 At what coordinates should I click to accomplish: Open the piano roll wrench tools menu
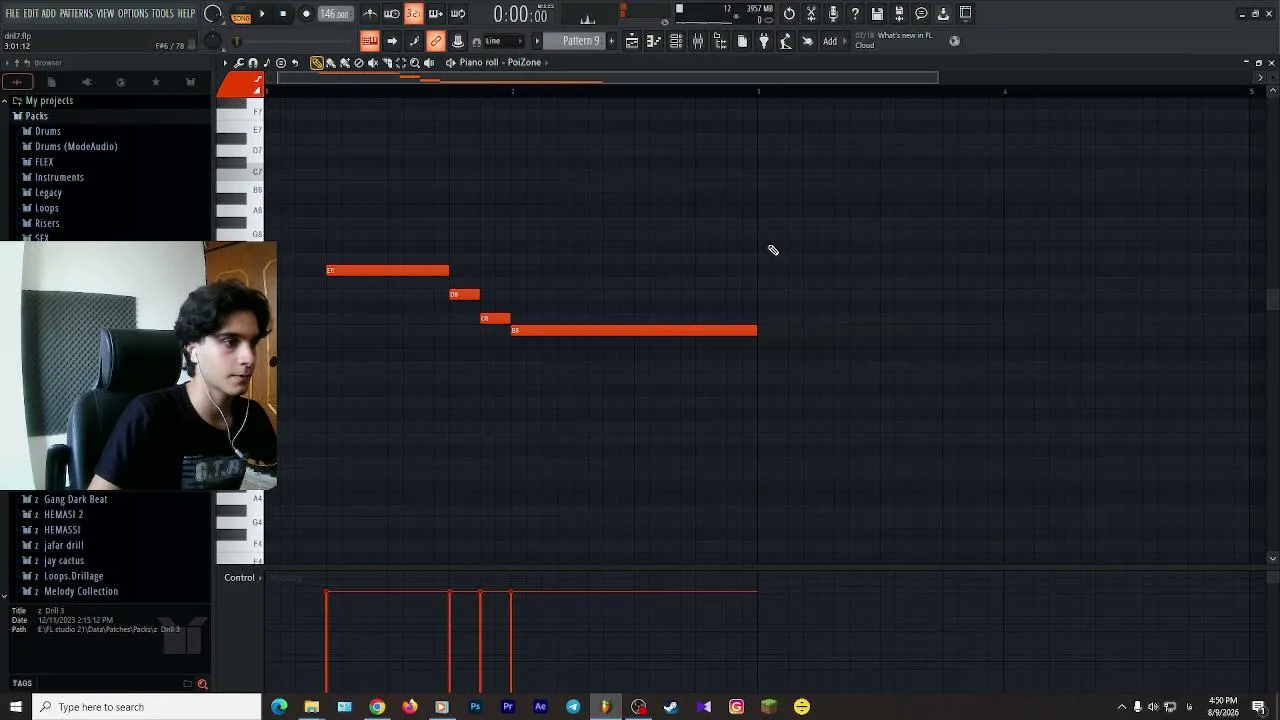(x=239, y=63)
